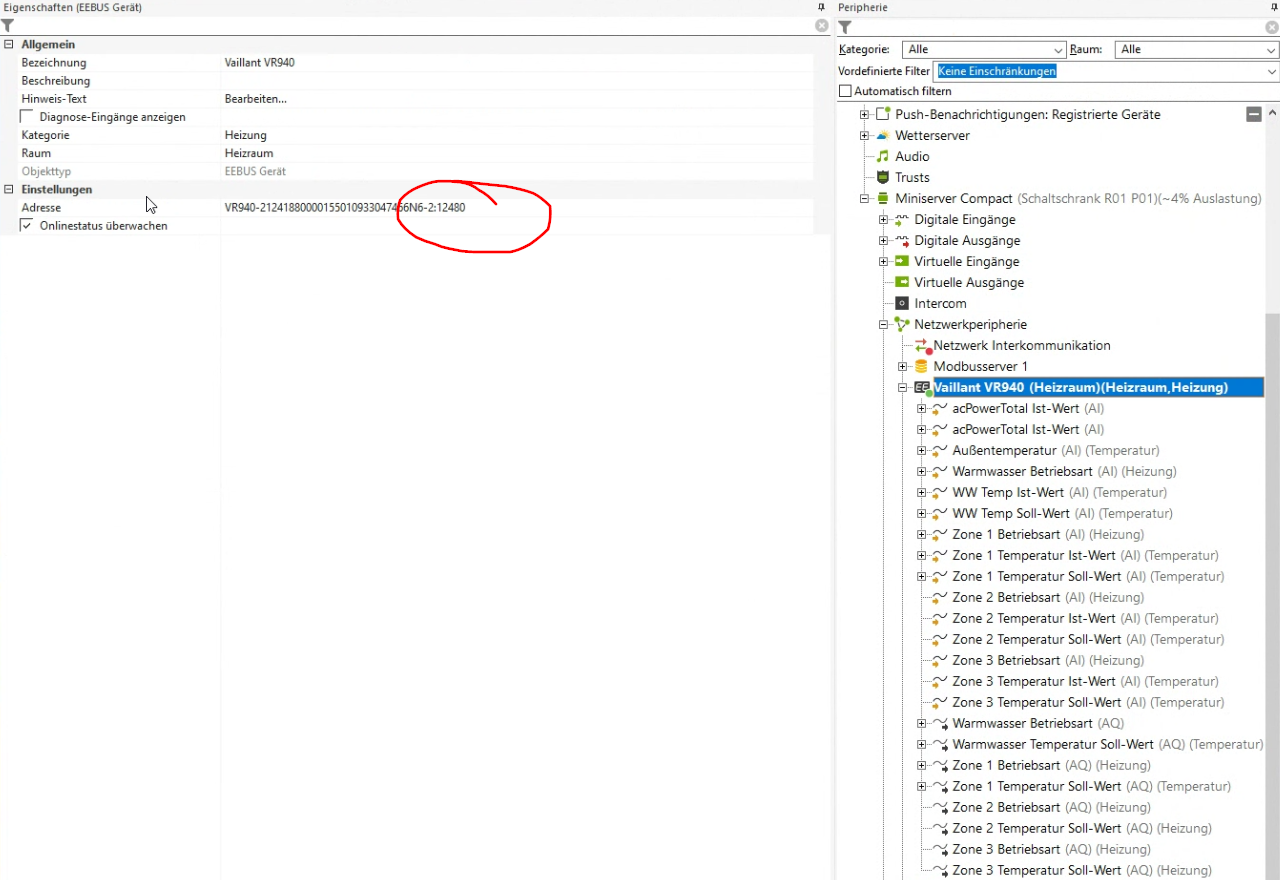Screen dimensions: 1280x880
Task: Uncheck the Onlinestatus überwachen checkbox
Action: coord(27,226)
